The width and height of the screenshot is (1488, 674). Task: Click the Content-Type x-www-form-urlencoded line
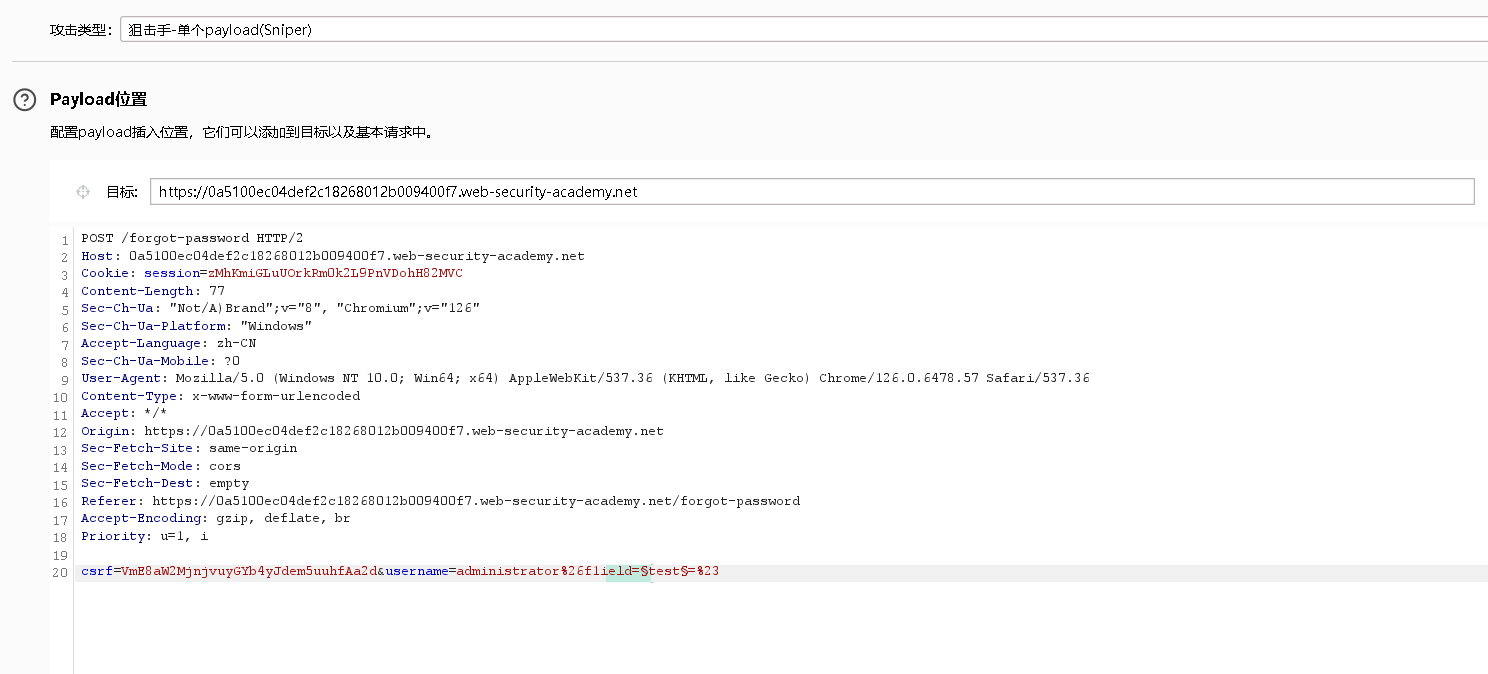coord(220,396)
